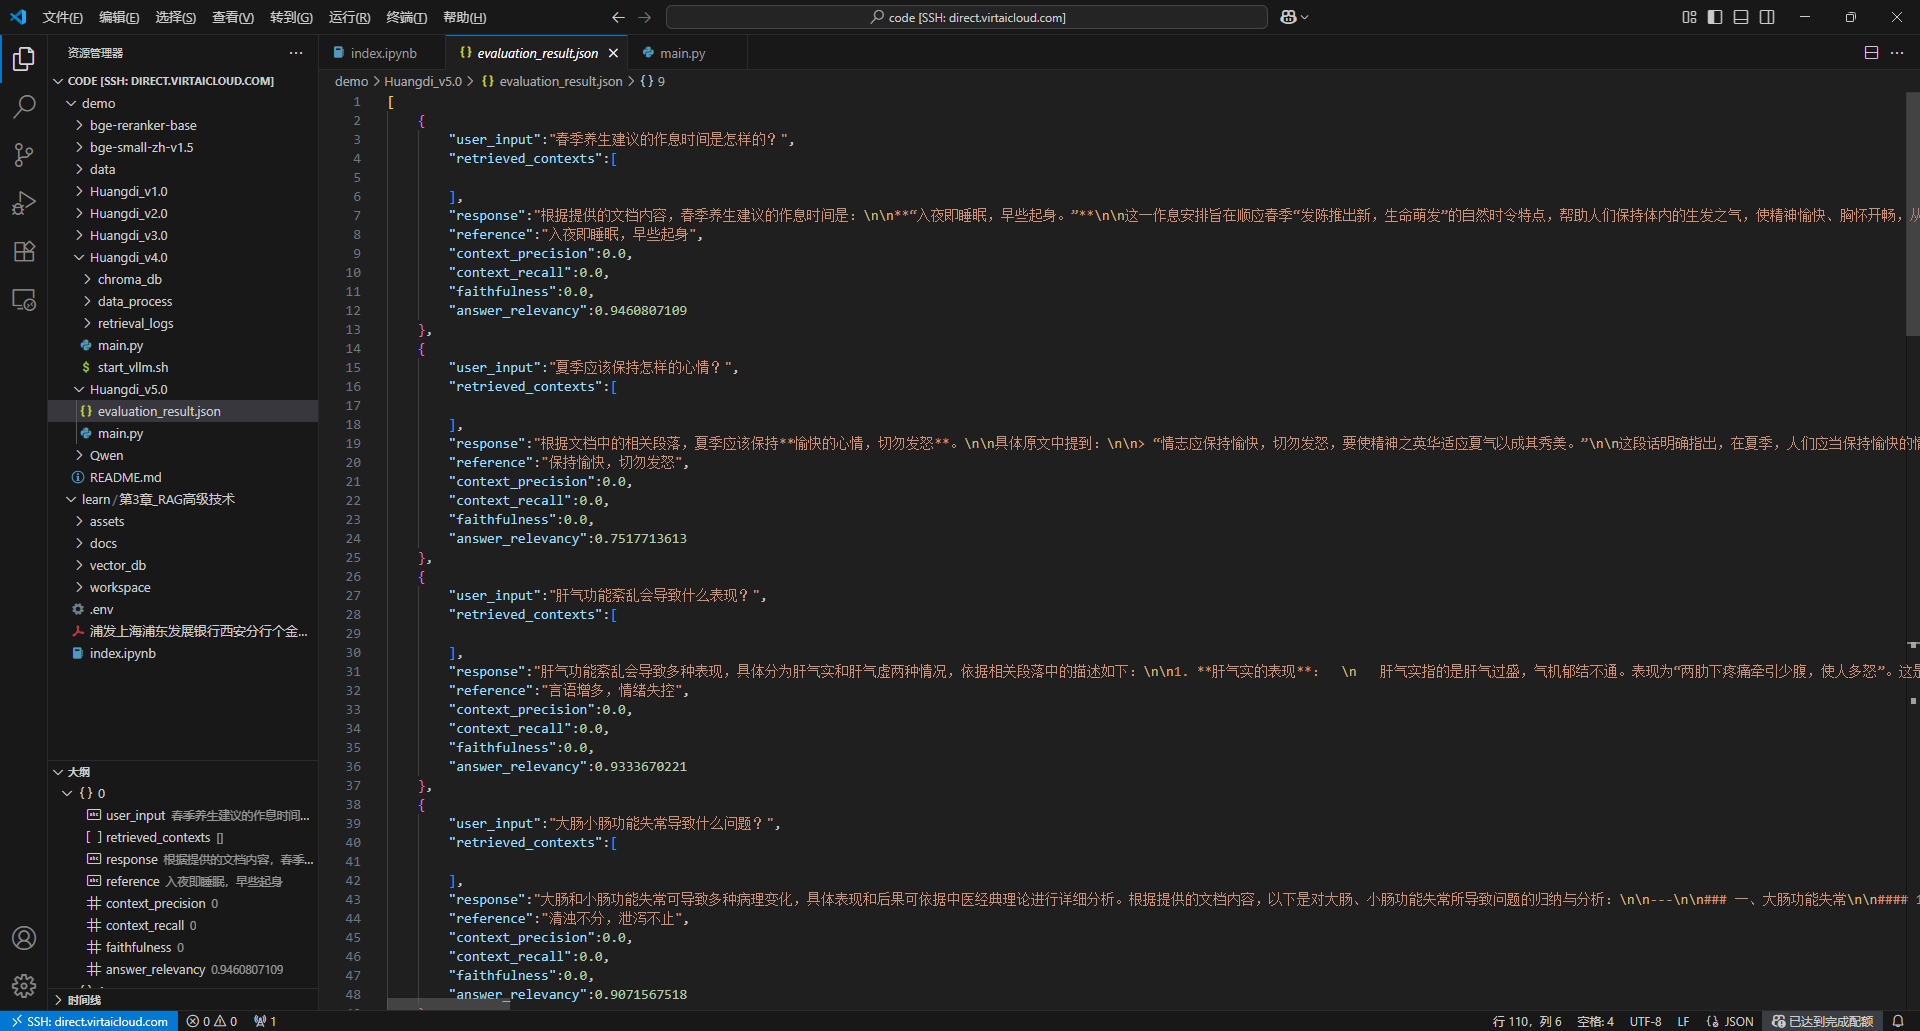Click the command center search box
This screenshot has height=1031, width=1920.
click(x=967, y=17)
